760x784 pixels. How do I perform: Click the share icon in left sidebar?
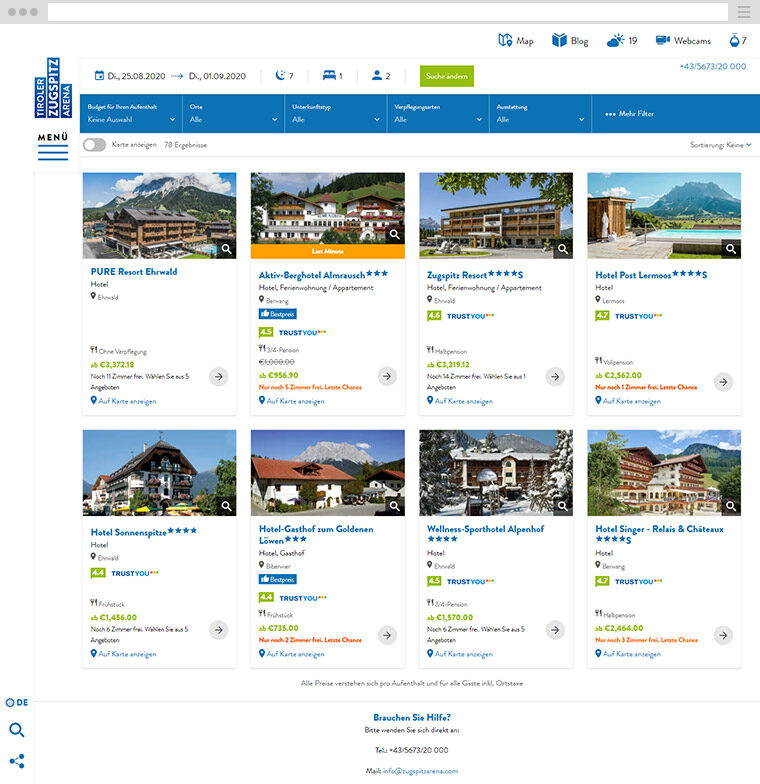[16, 760]
